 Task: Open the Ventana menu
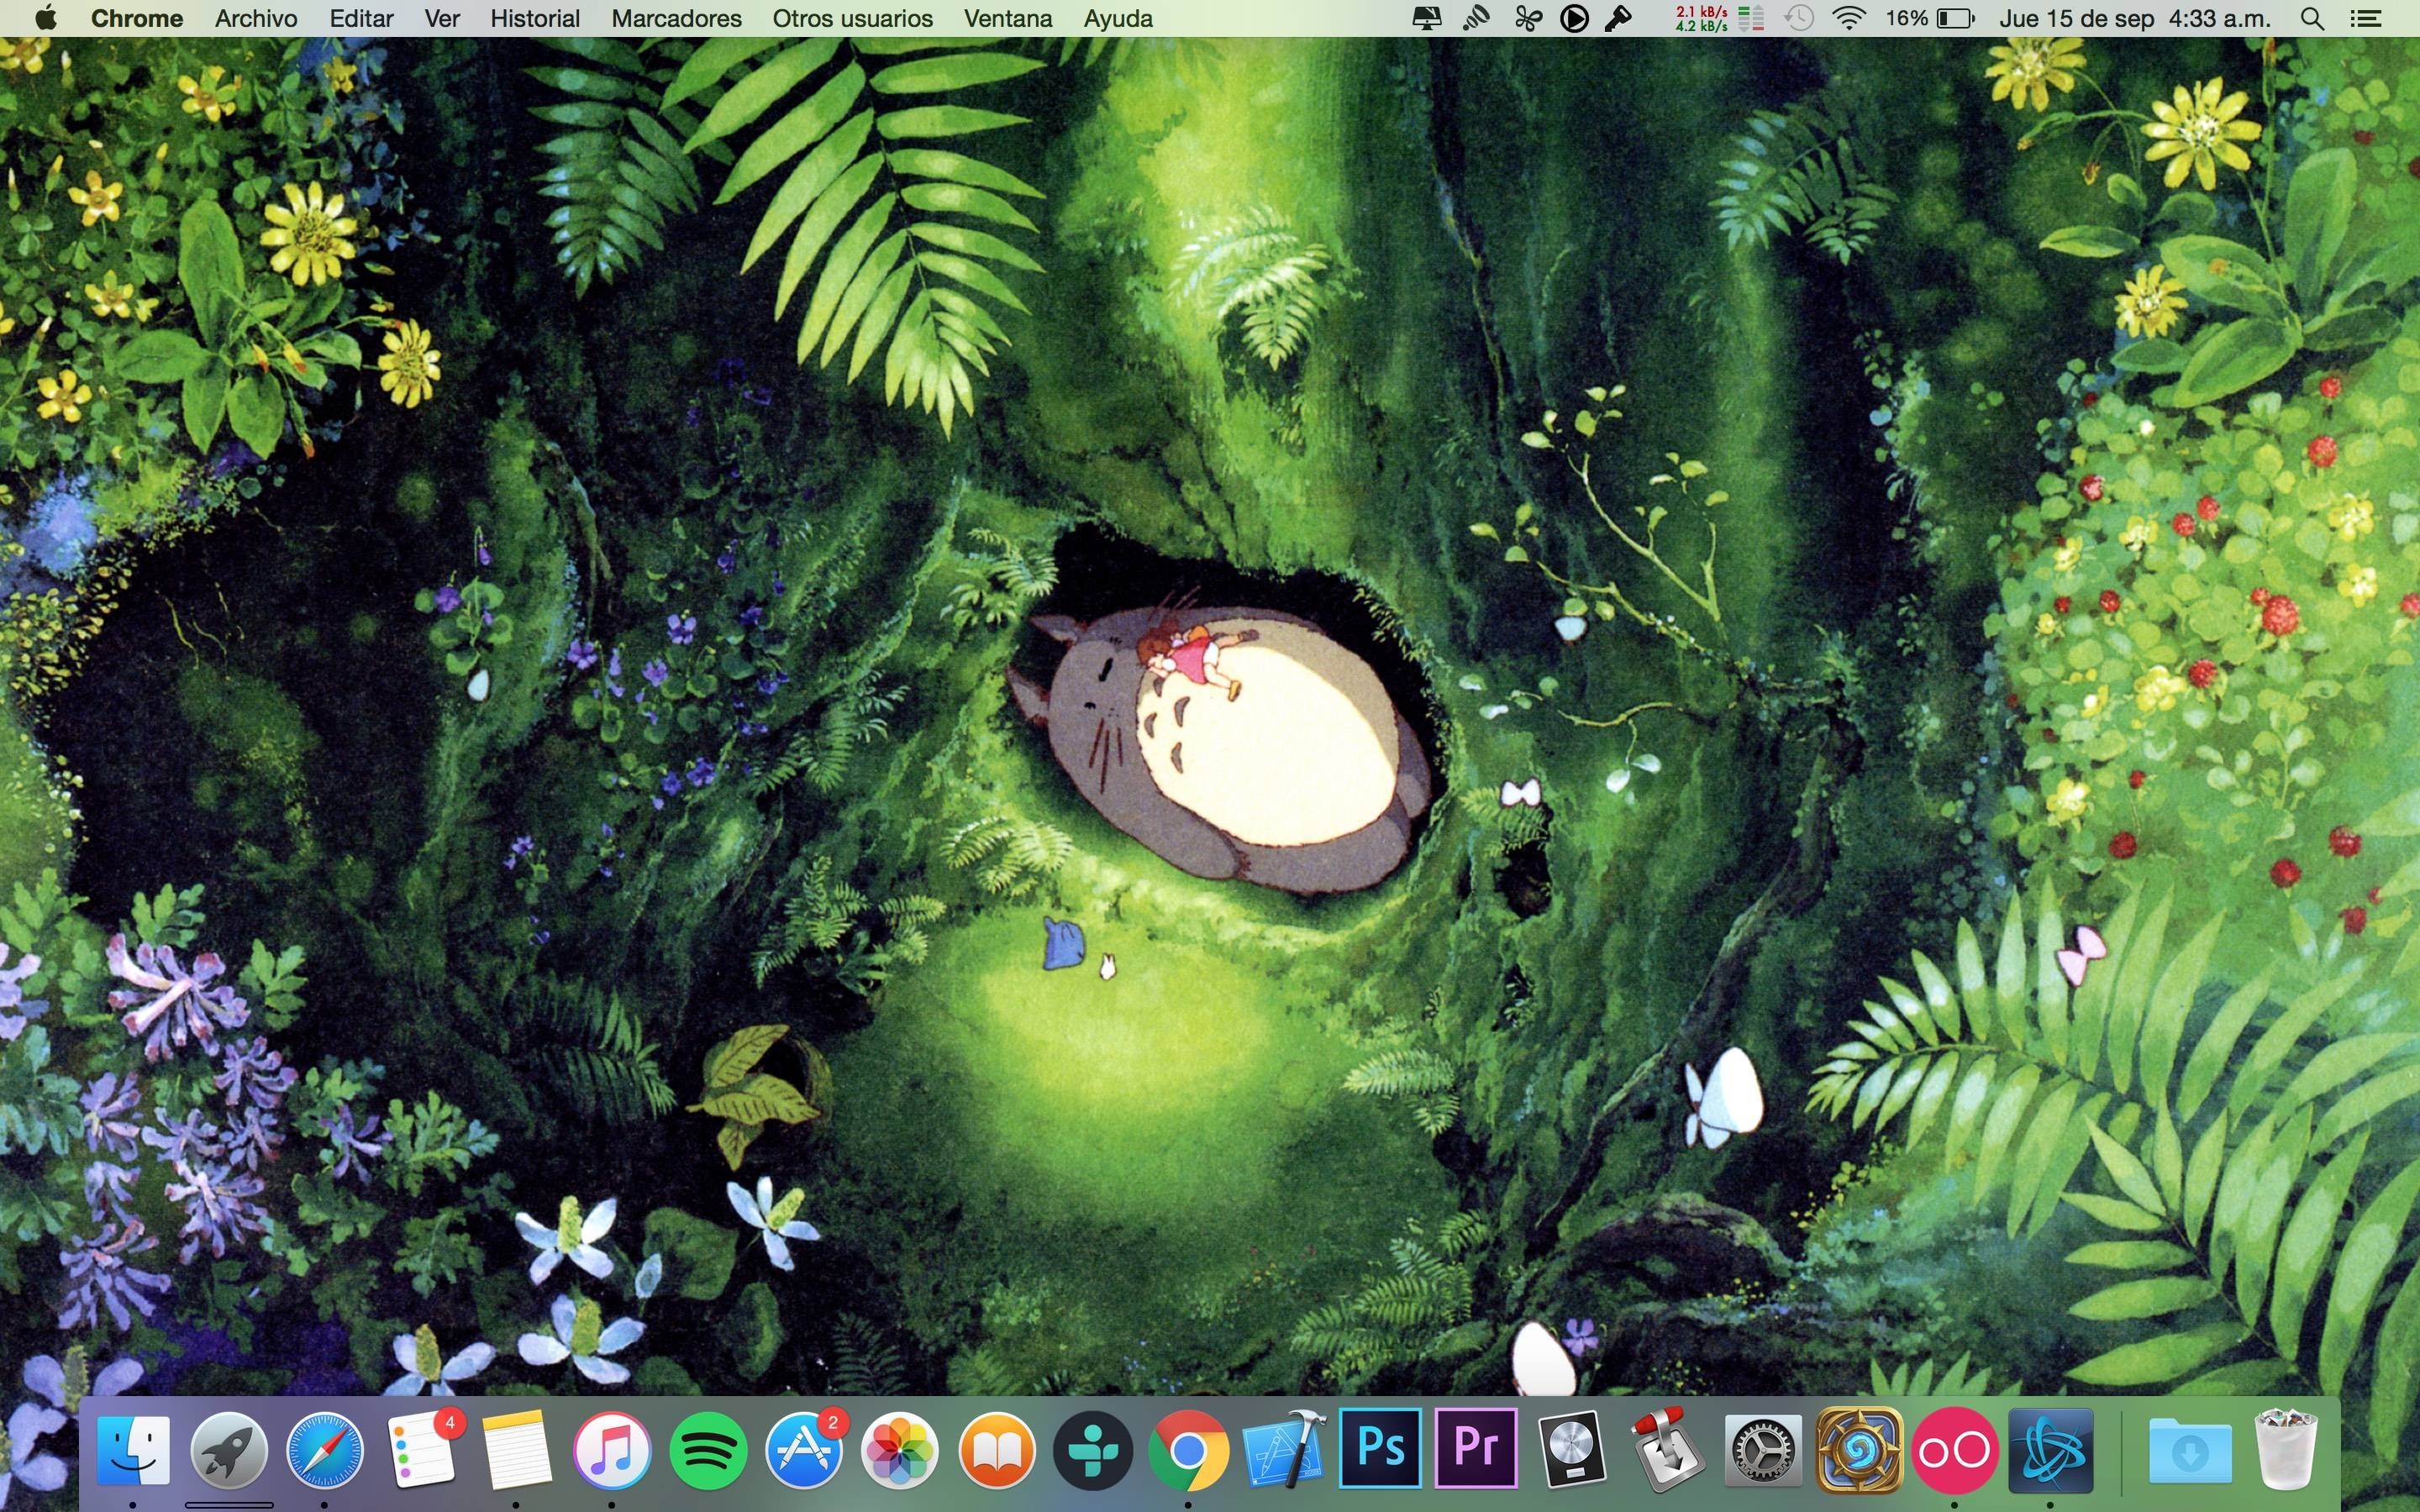tap(1008, 18)
